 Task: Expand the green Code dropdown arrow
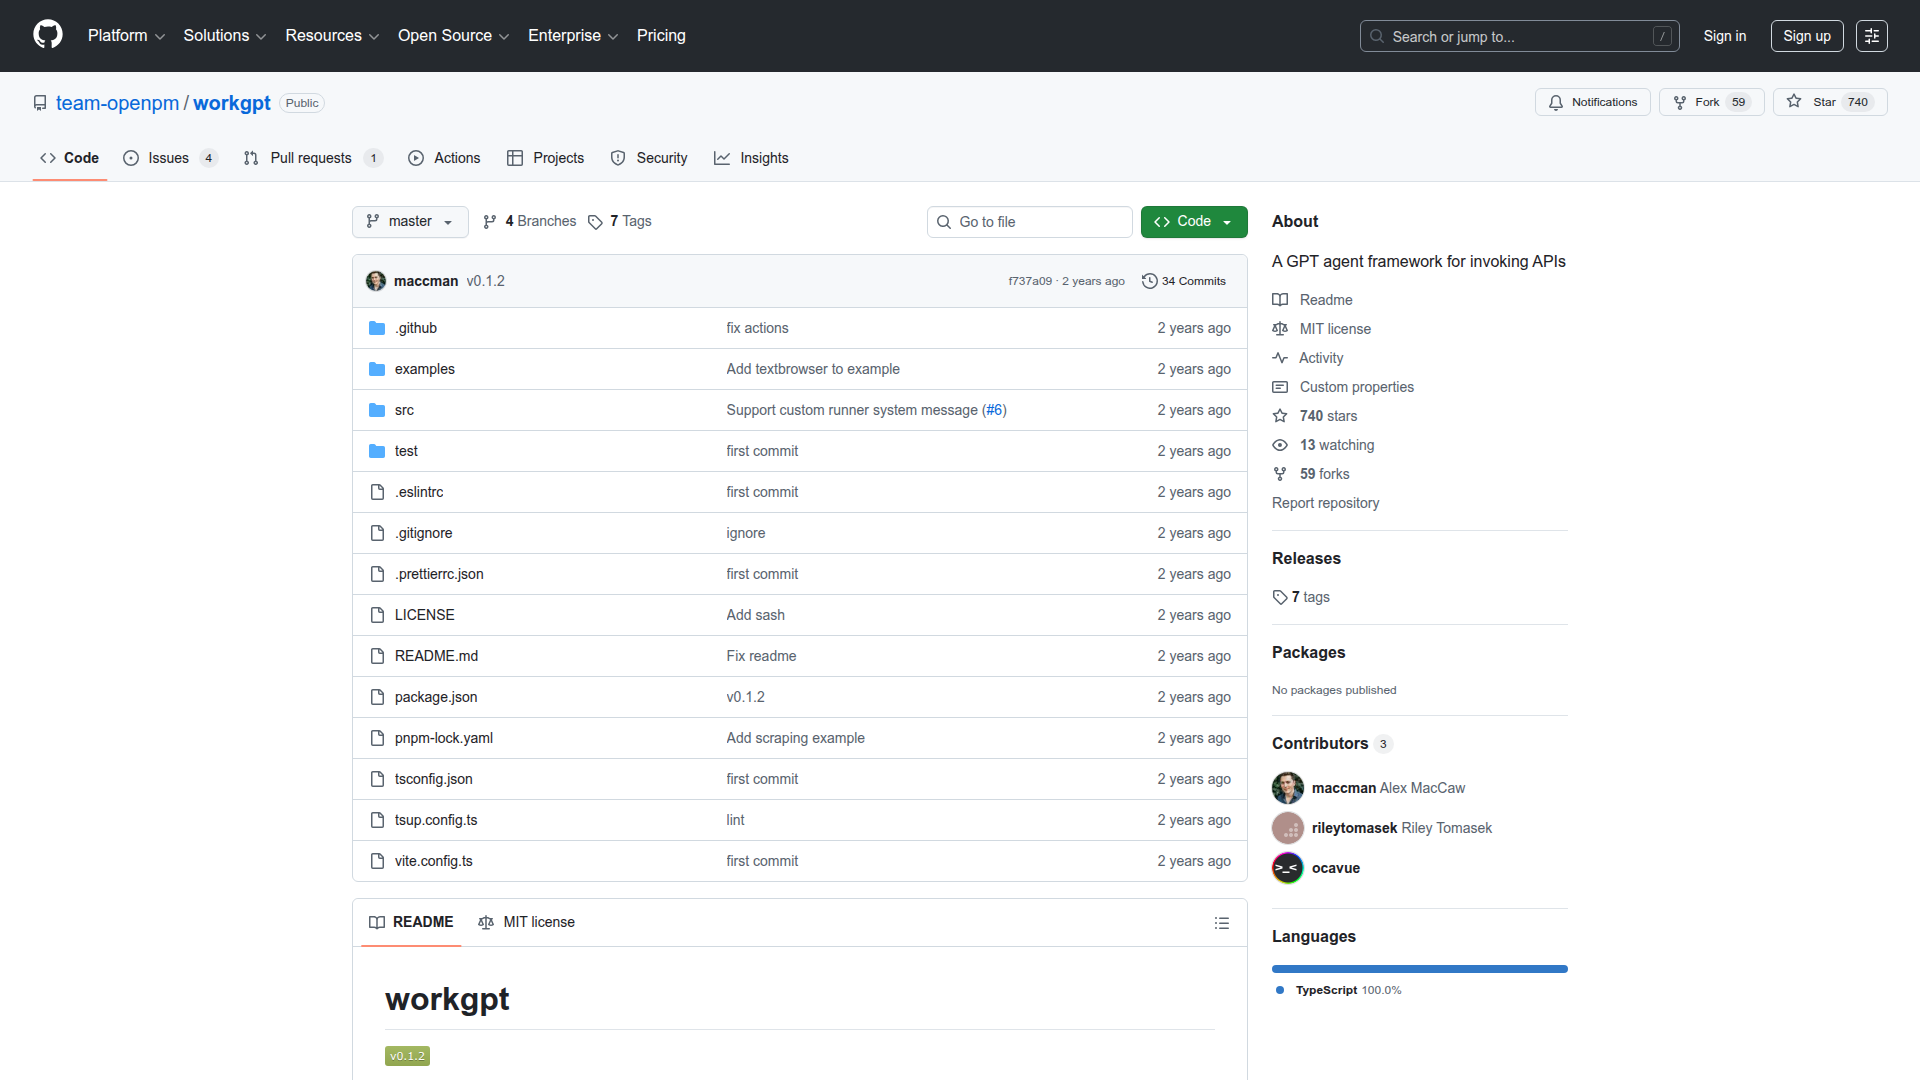pos(1228,221)
